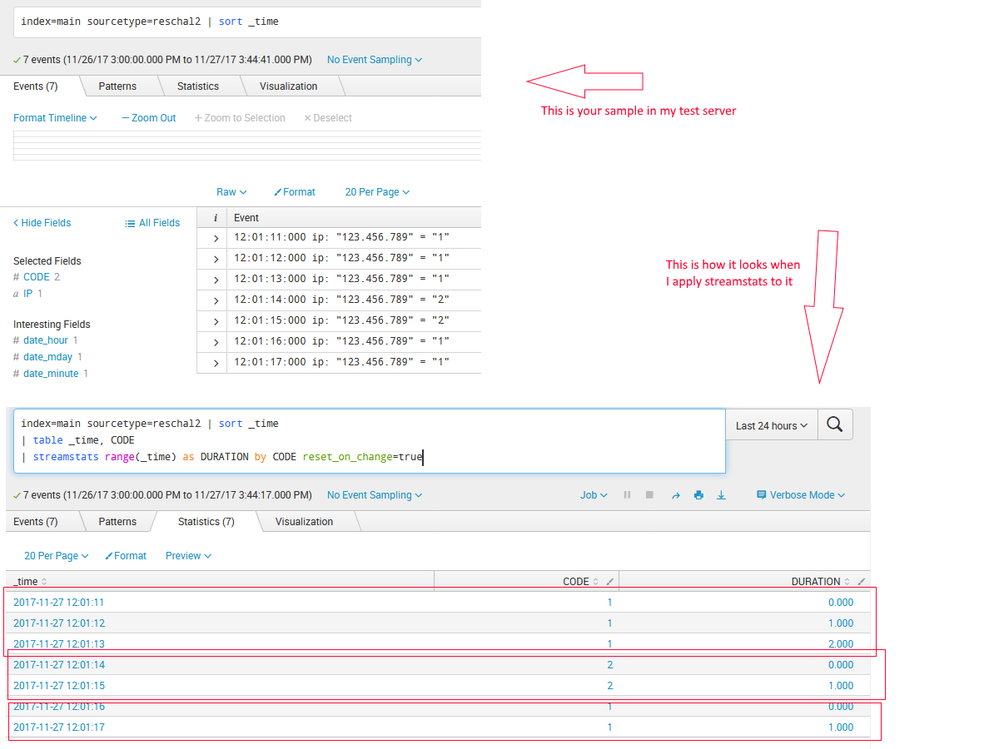Export results with the download icon
The height and width of the screenshot is (749, 999).
[x=721, y=495]
